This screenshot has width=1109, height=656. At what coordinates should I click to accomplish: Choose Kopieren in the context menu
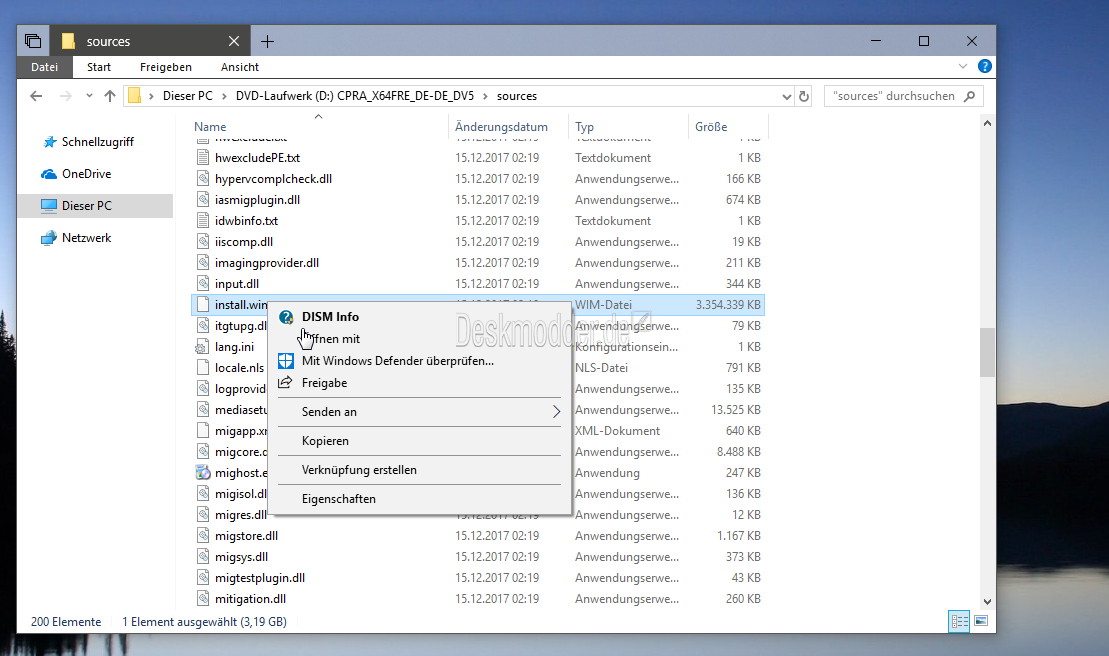(x=420, y=440)
